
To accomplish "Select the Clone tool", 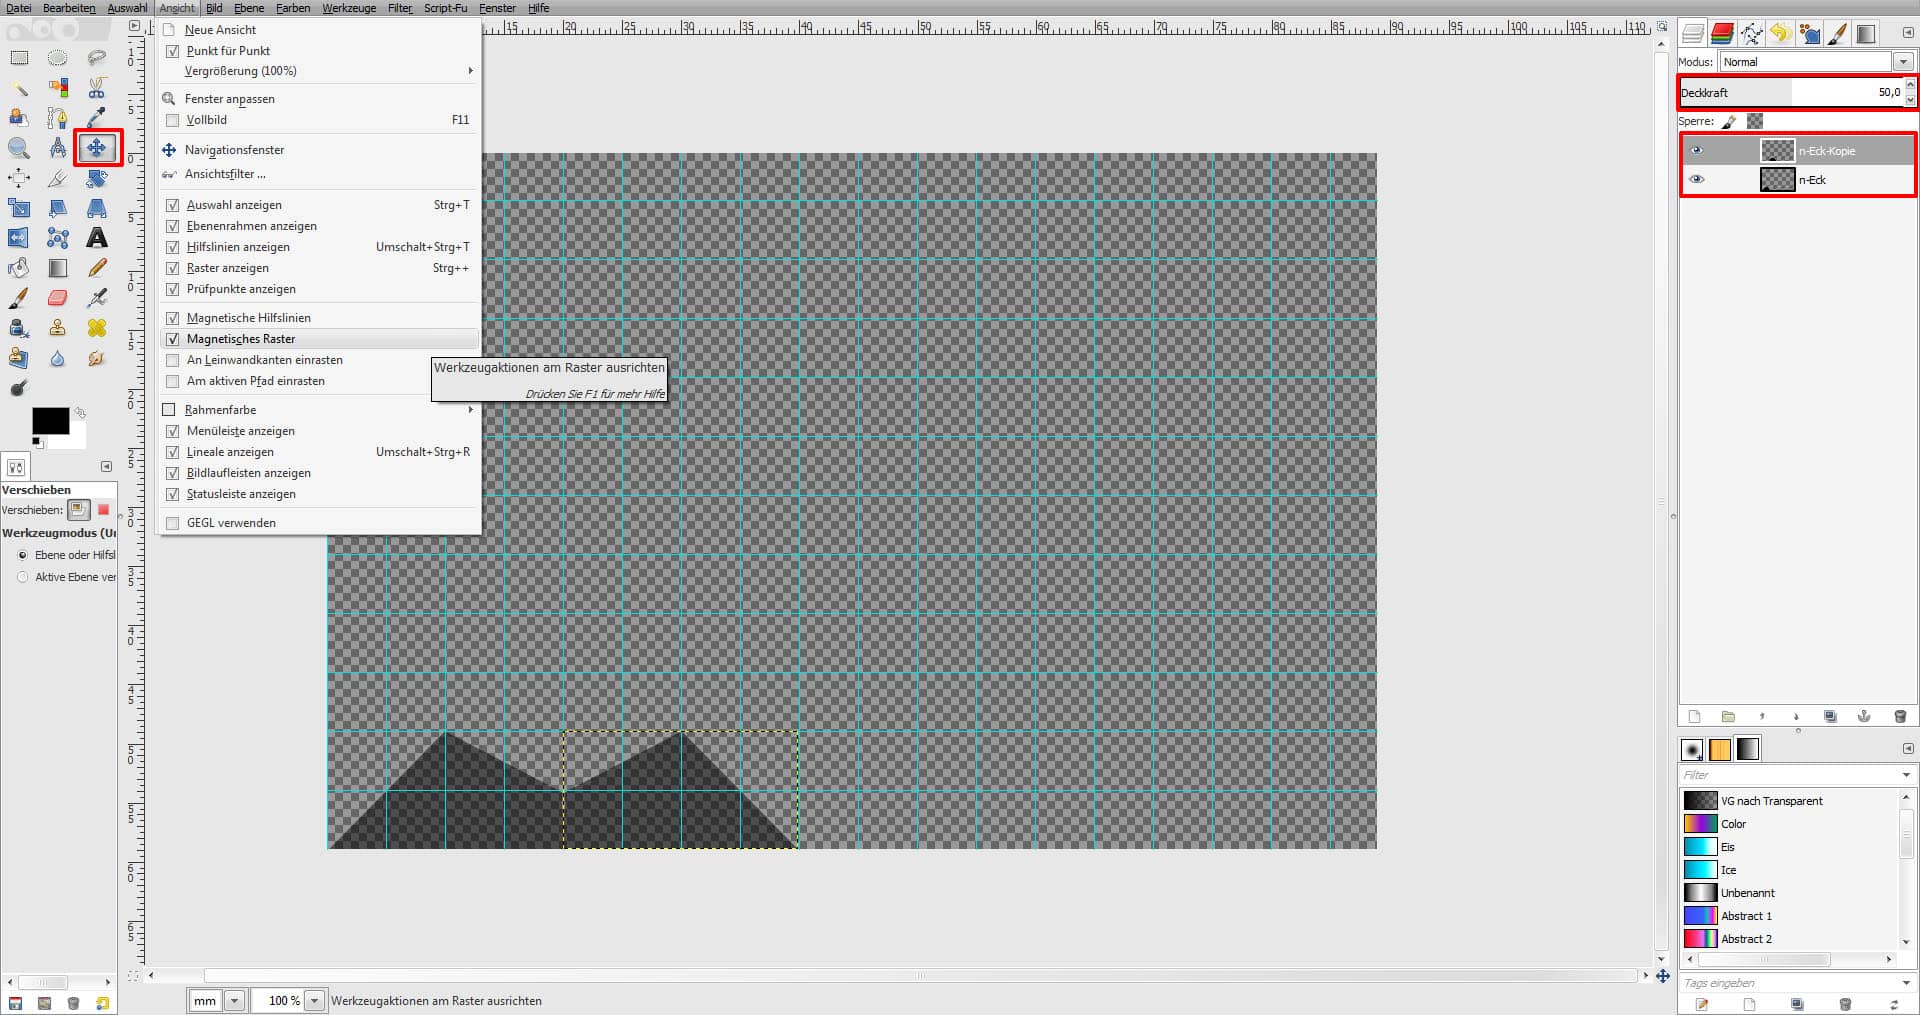I will click(57, 327).
